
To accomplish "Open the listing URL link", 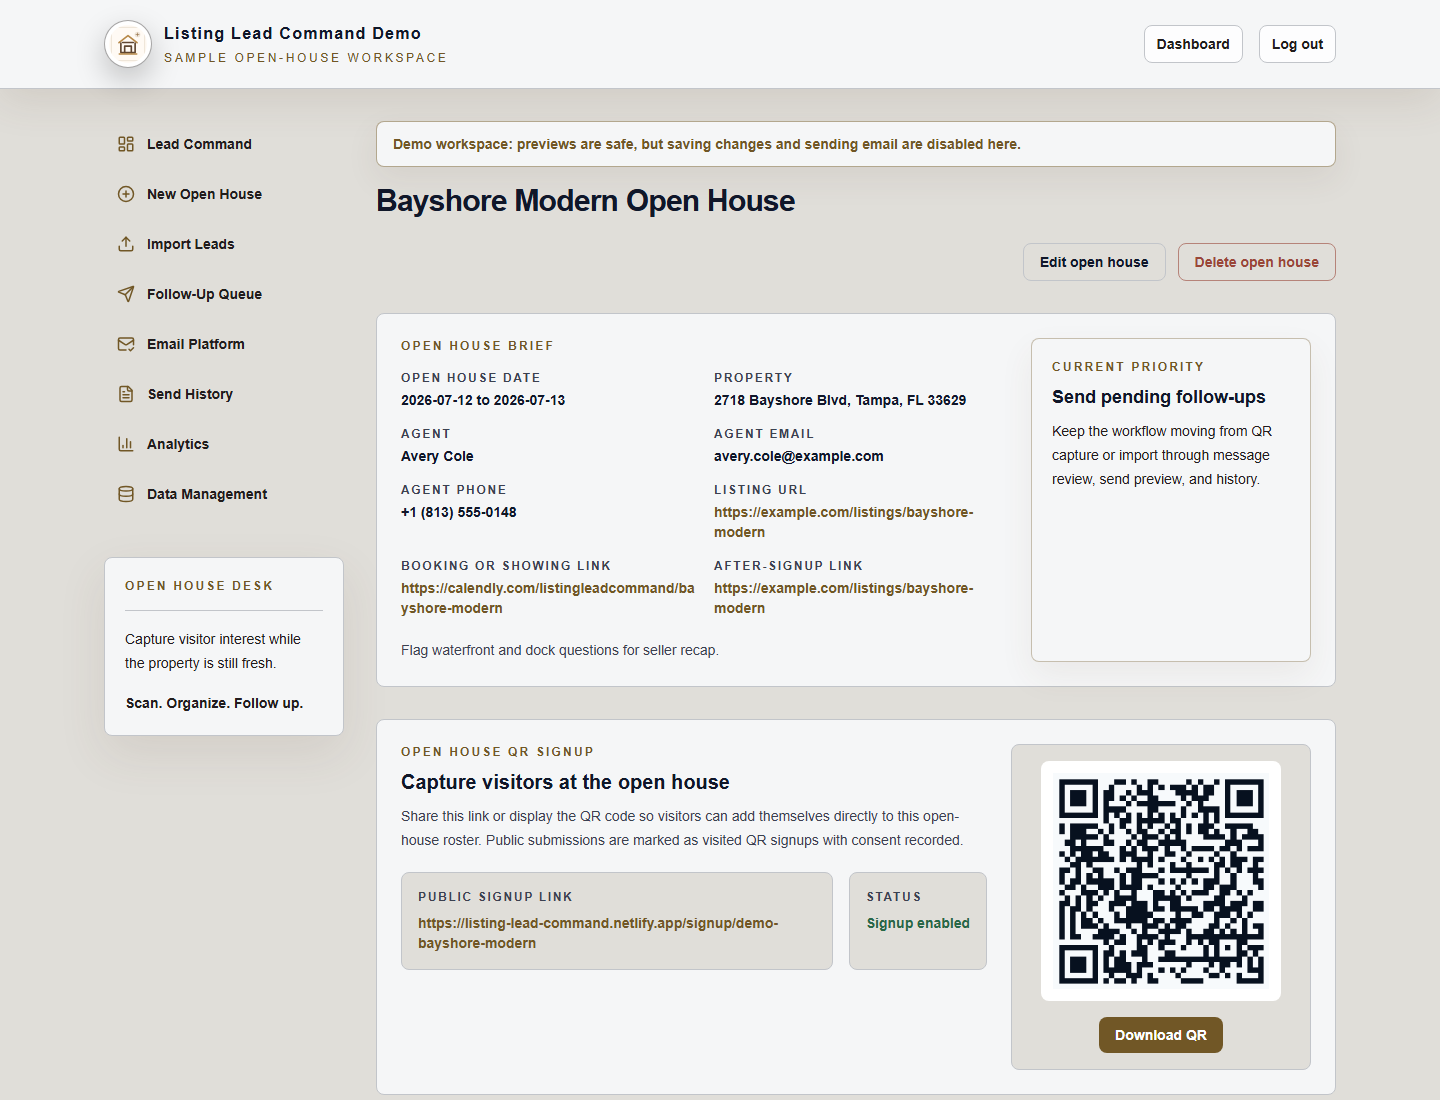I will tap(843, 522).
